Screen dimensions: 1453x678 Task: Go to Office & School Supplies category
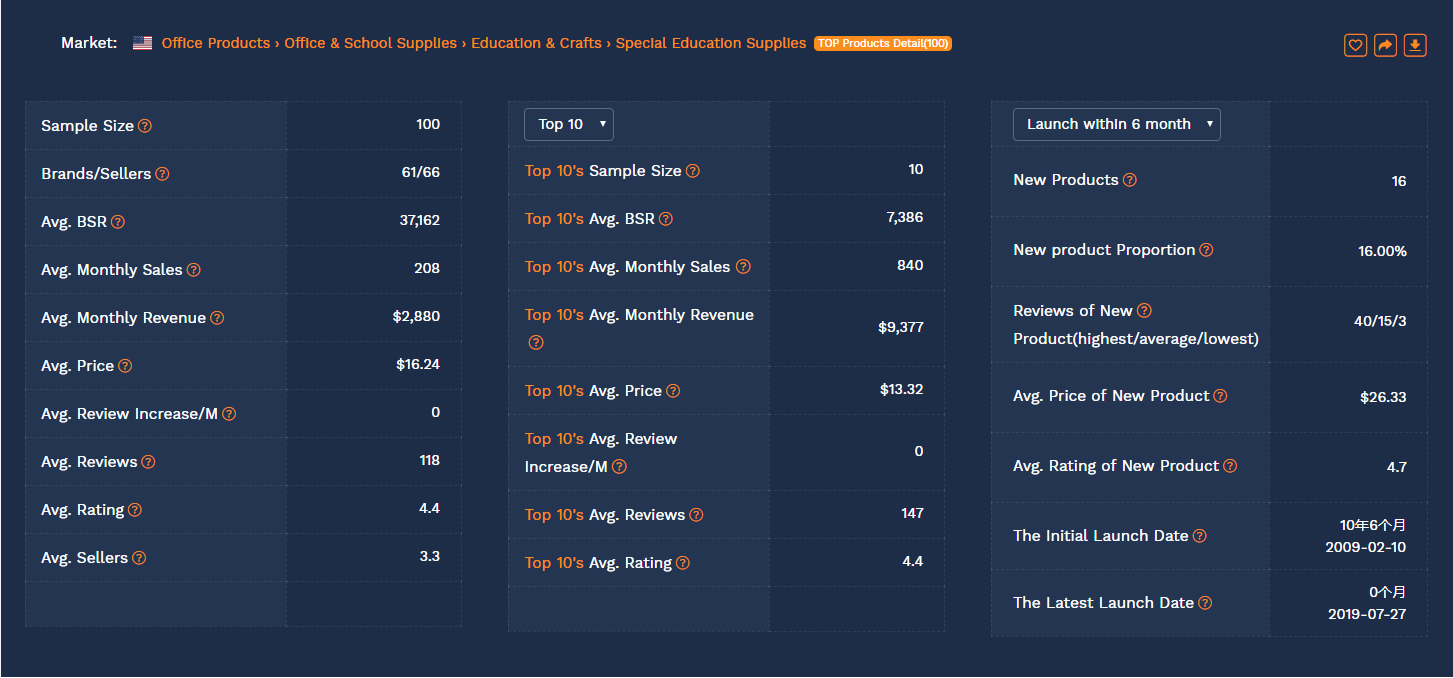[x=370, y=43]
